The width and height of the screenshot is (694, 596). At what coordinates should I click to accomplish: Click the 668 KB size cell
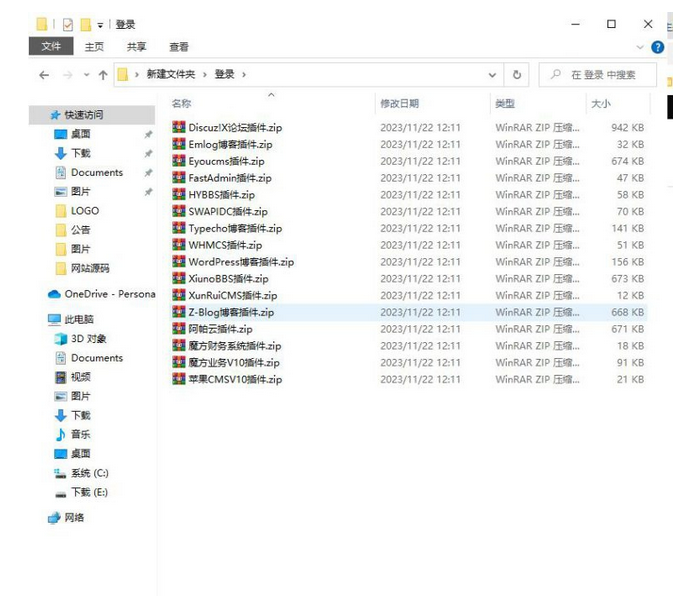[x=628, y=312]
